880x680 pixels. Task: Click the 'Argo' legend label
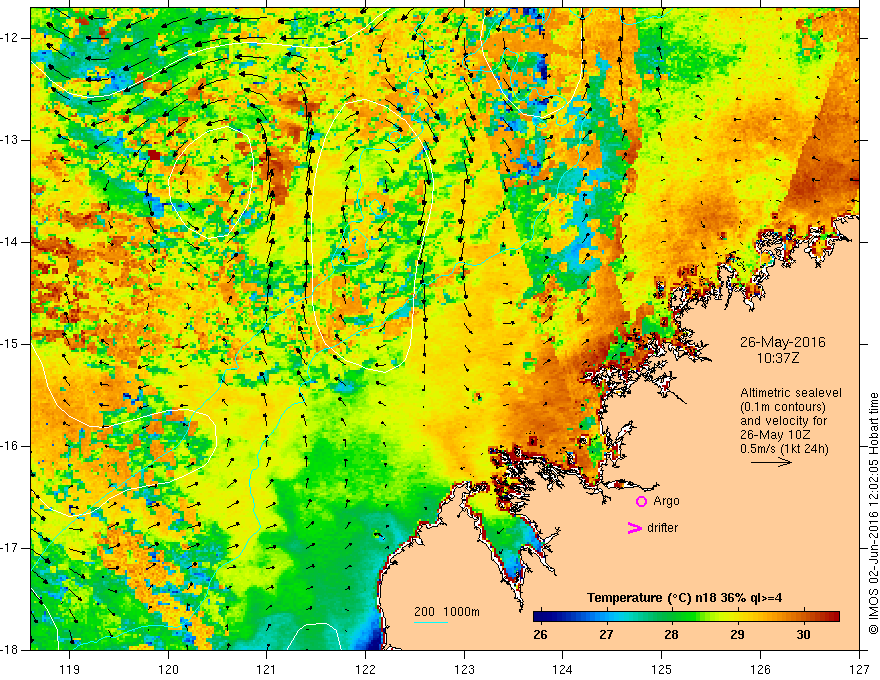click(x=666, y=502)
